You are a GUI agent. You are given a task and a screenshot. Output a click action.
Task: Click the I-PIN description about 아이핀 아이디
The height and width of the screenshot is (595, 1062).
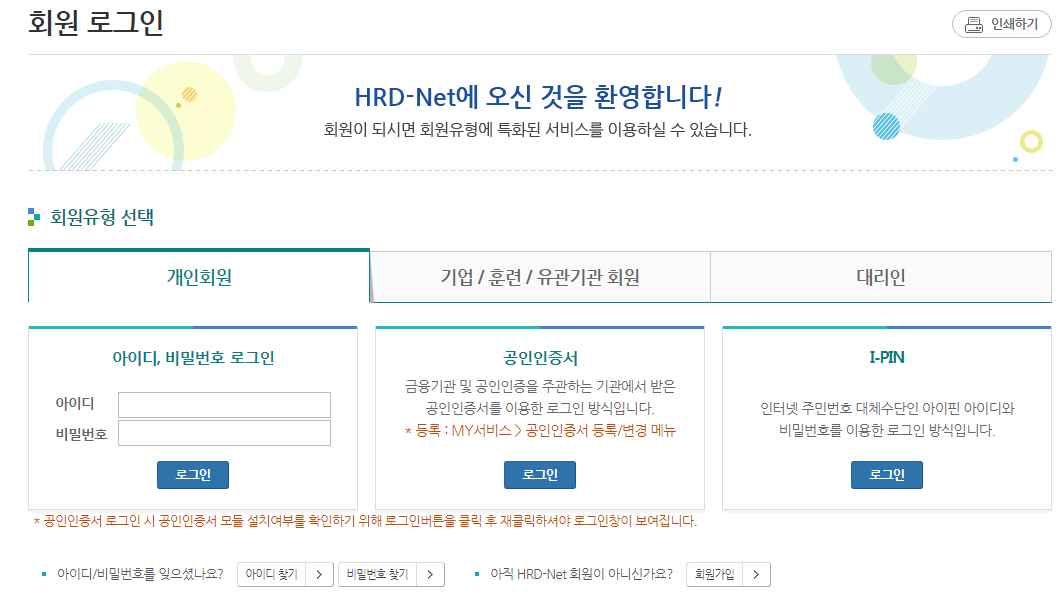(x=887, y=419)
